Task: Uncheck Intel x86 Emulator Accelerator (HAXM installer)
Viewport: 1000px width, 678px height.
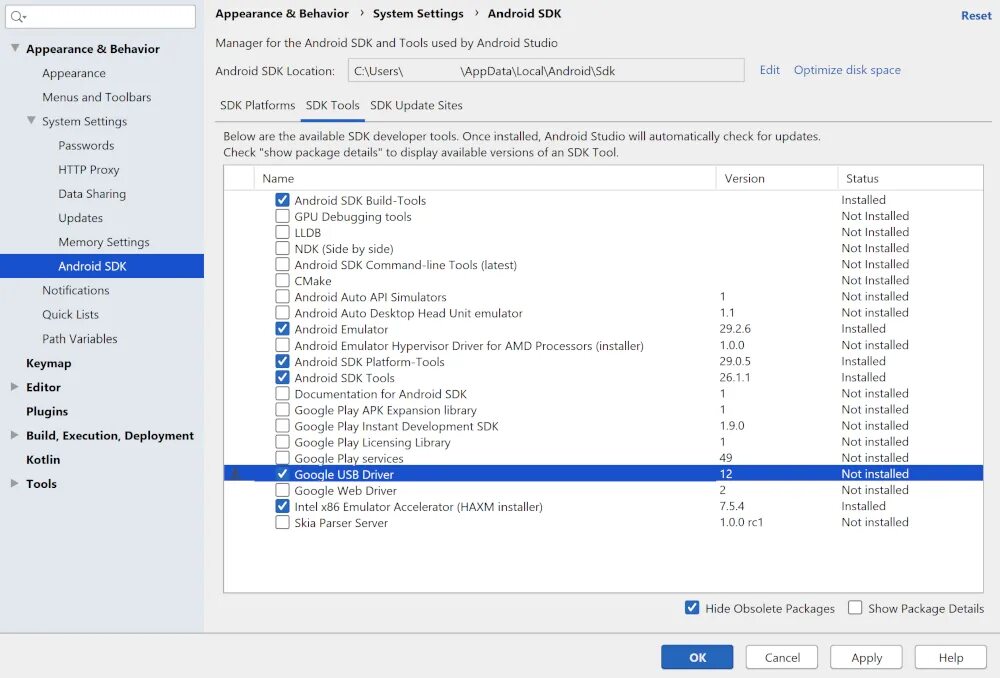Action: (x=282, y=506)
